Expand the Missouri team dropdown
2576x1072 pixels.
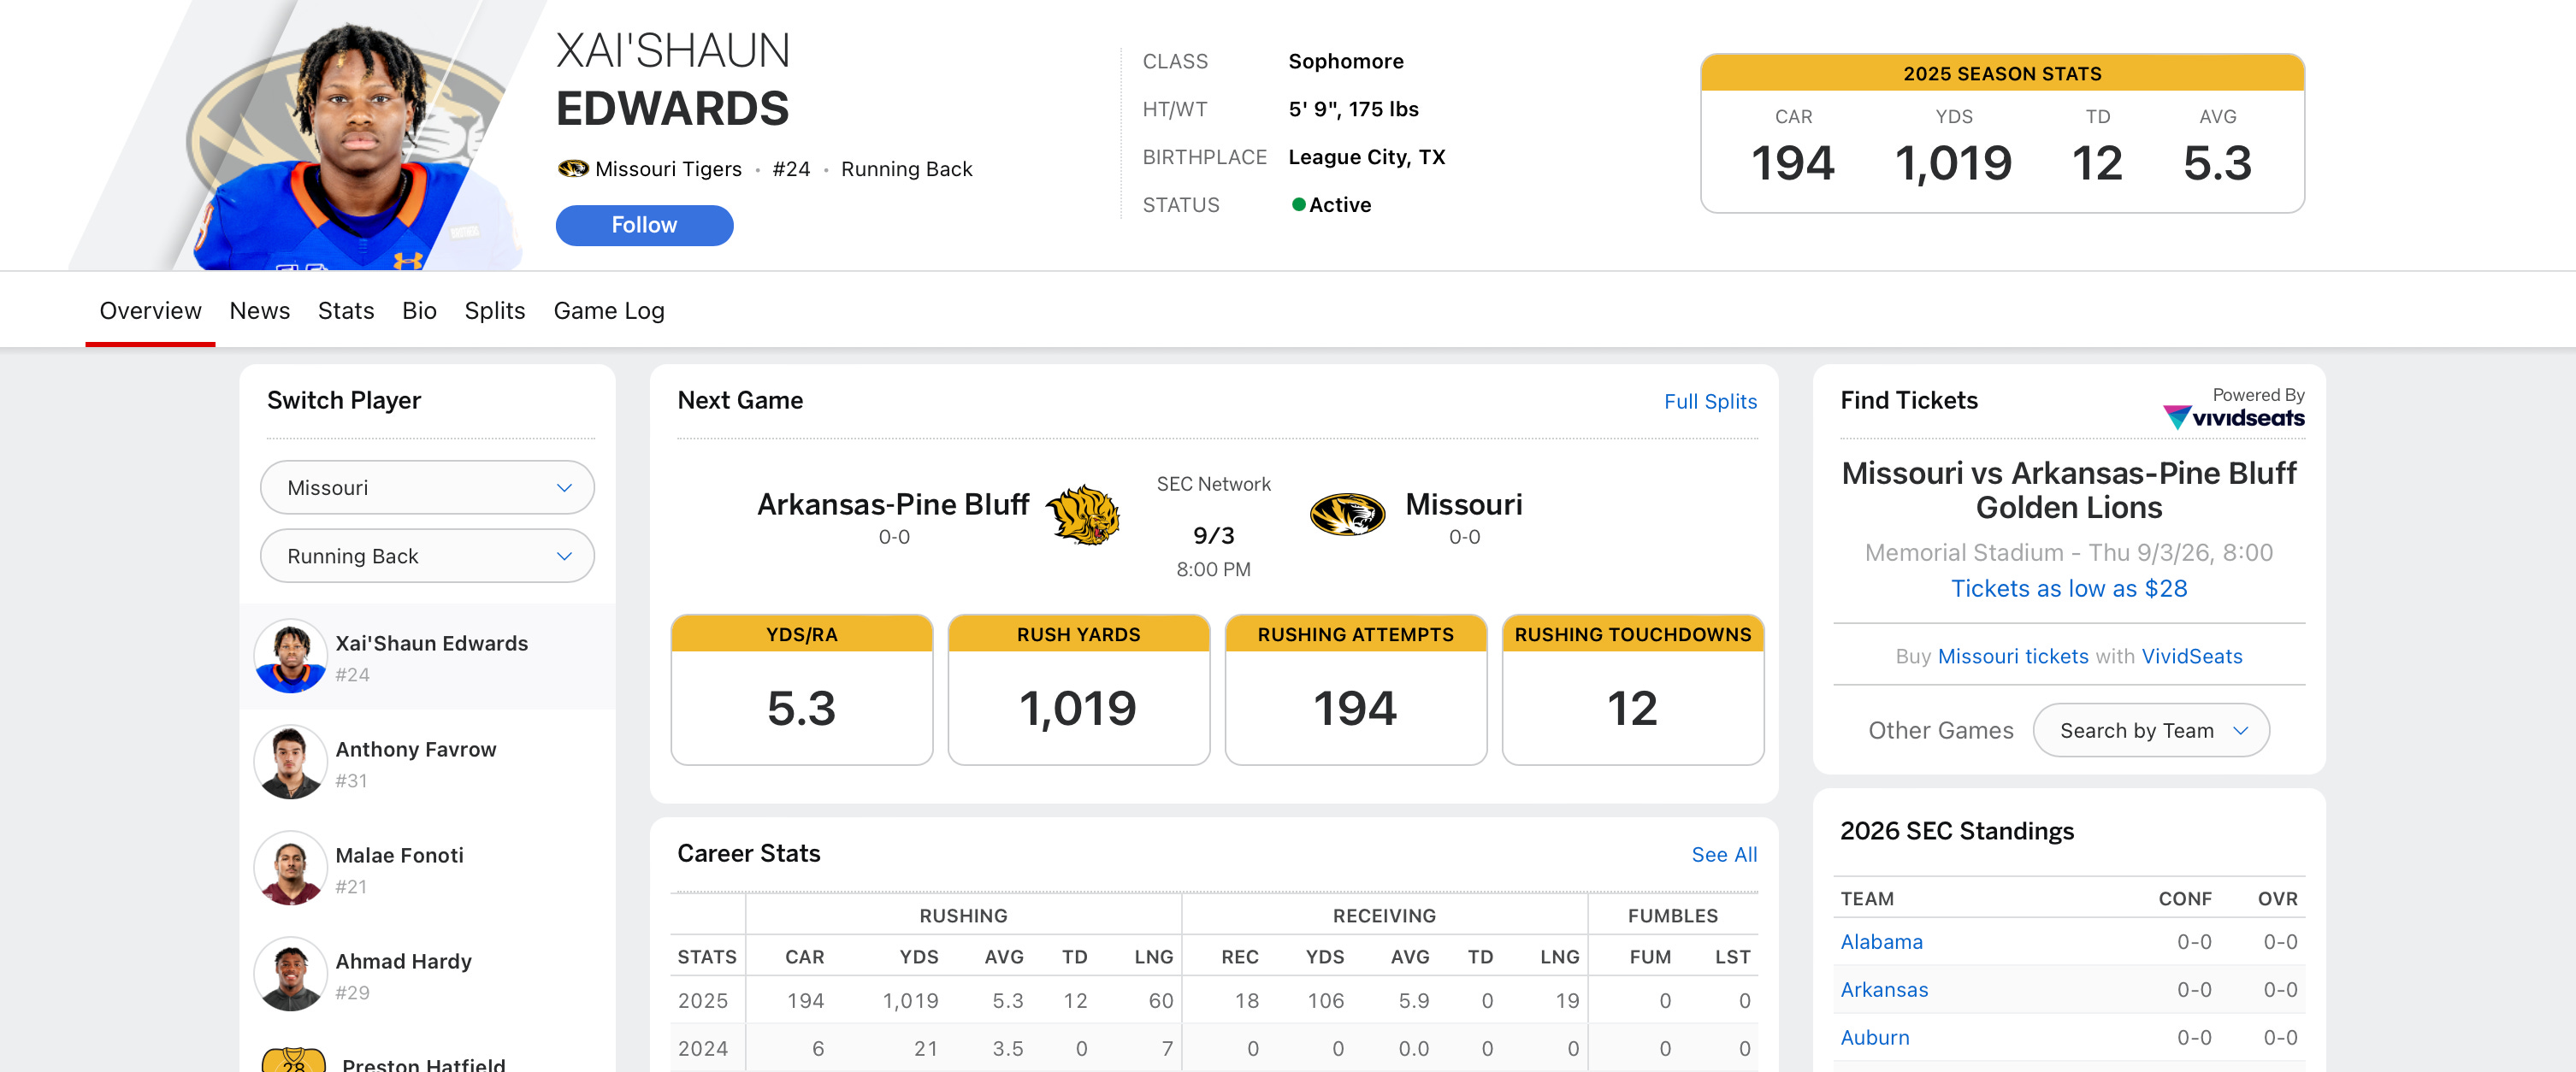click(427, 488)
